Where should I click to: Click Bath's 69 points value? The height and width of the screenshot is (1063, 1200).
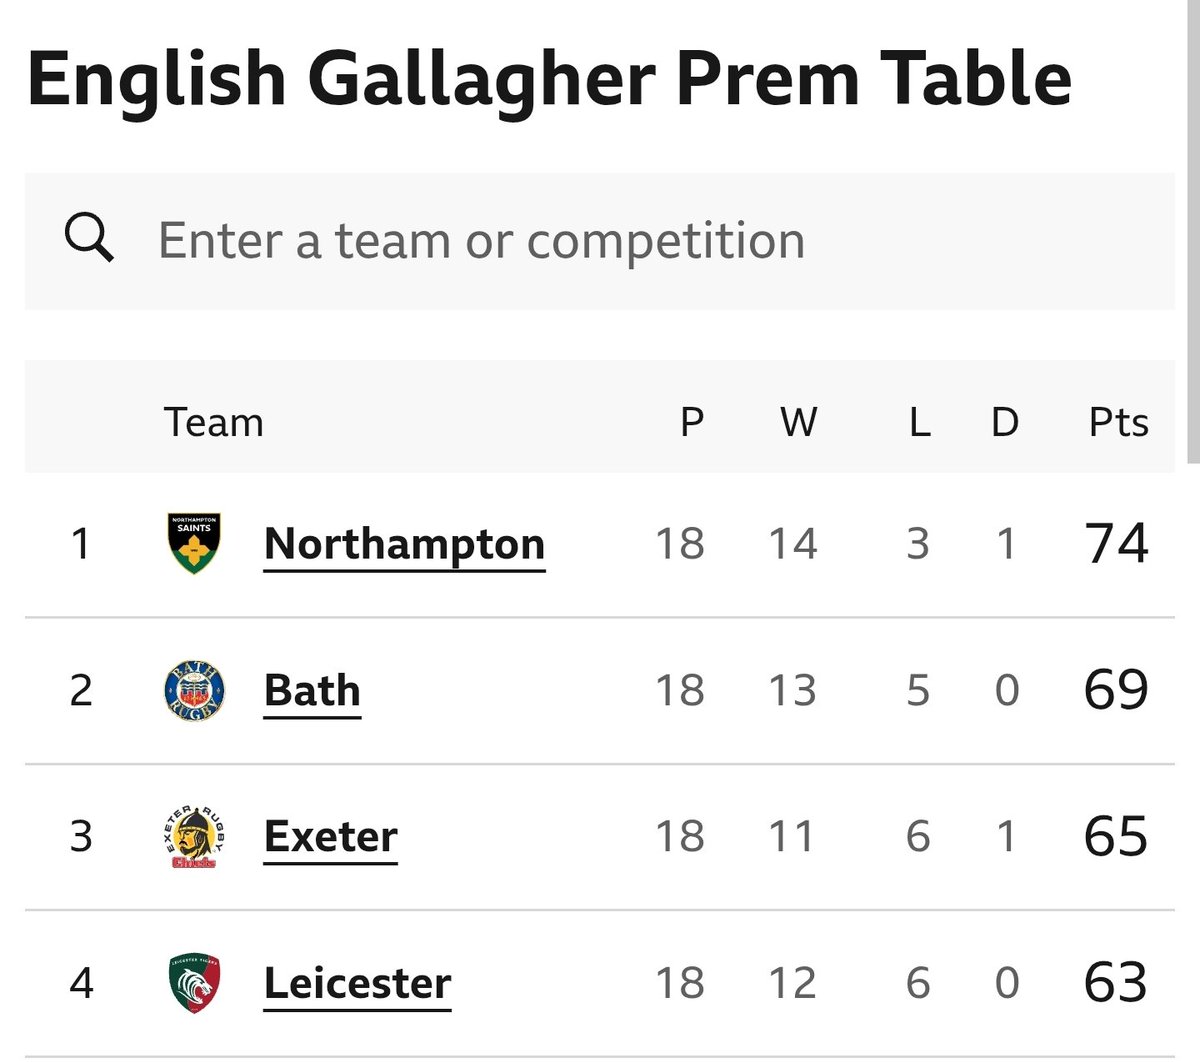(x=1117, y=690)
